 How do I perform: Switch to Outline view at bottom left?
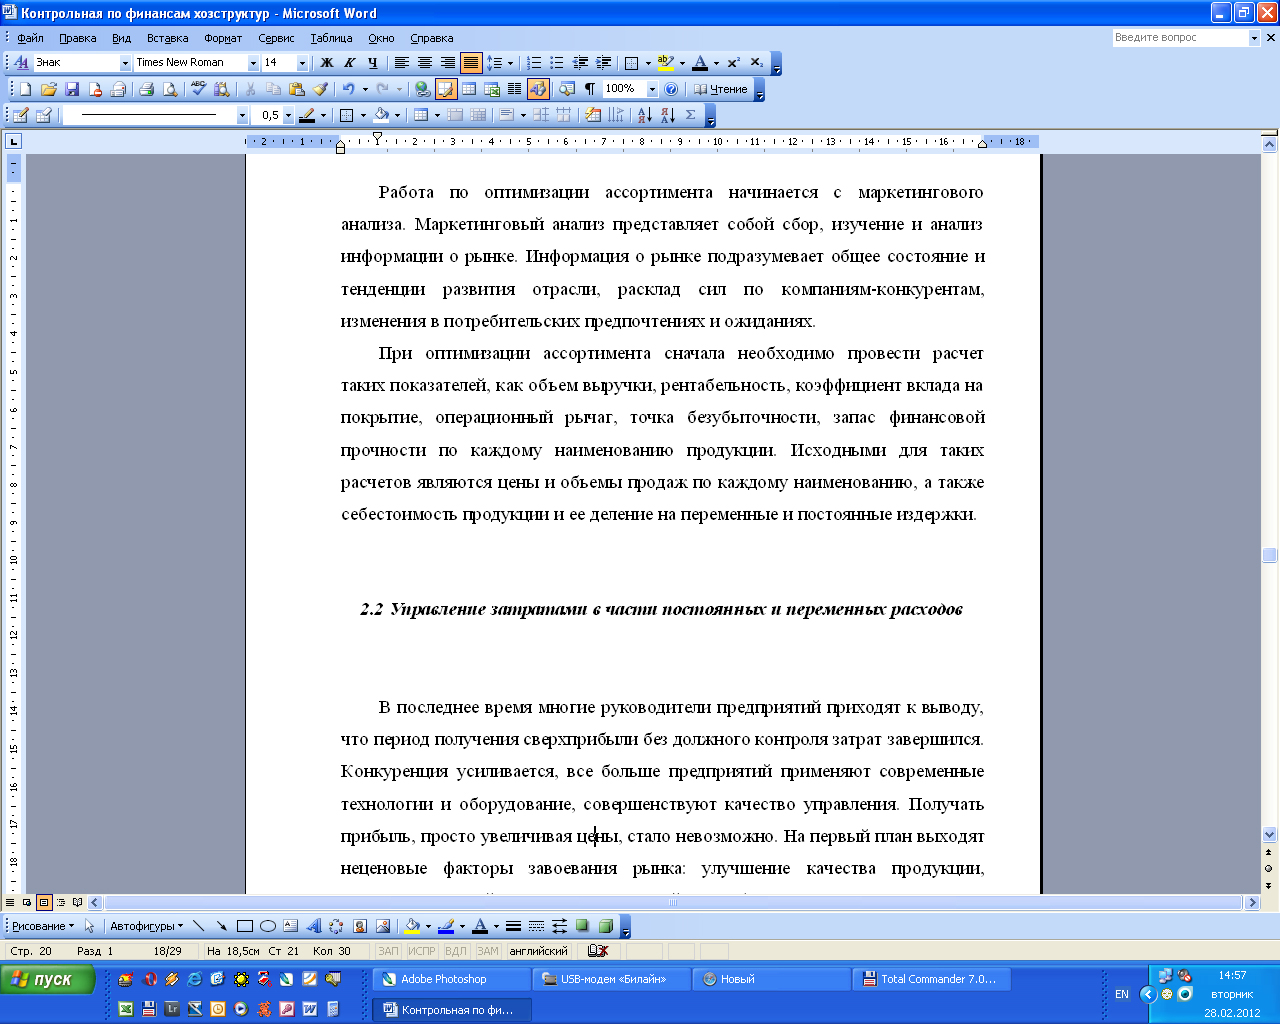coord(61,902)
